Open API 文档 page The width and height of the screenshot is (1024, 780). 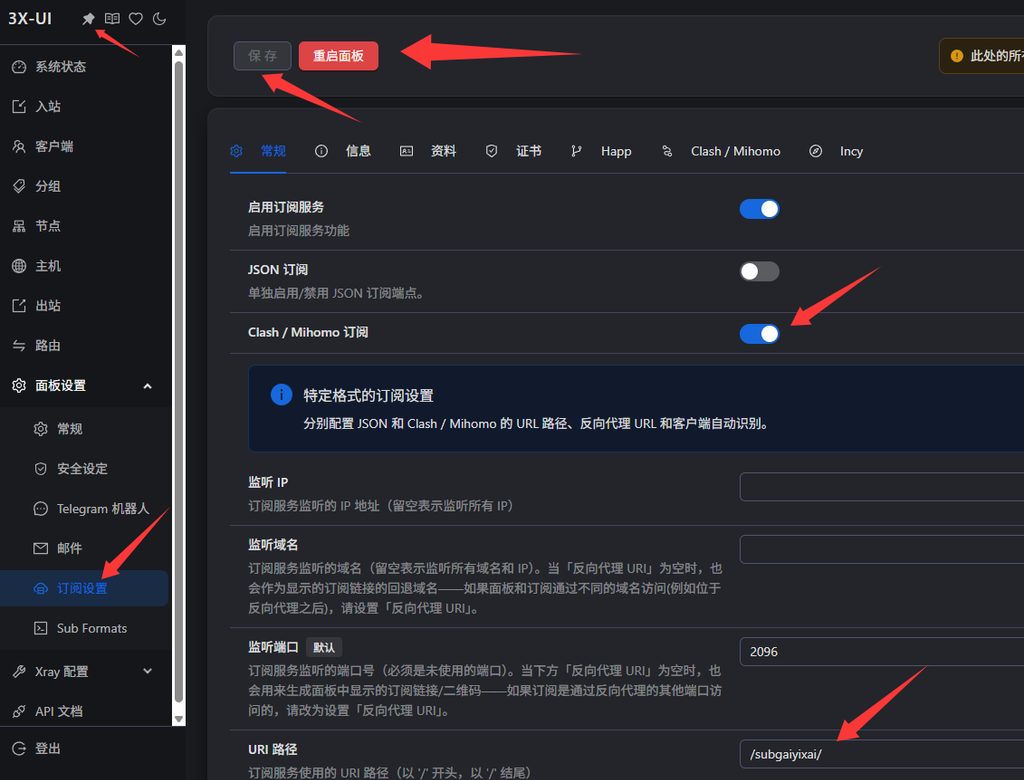85,711
